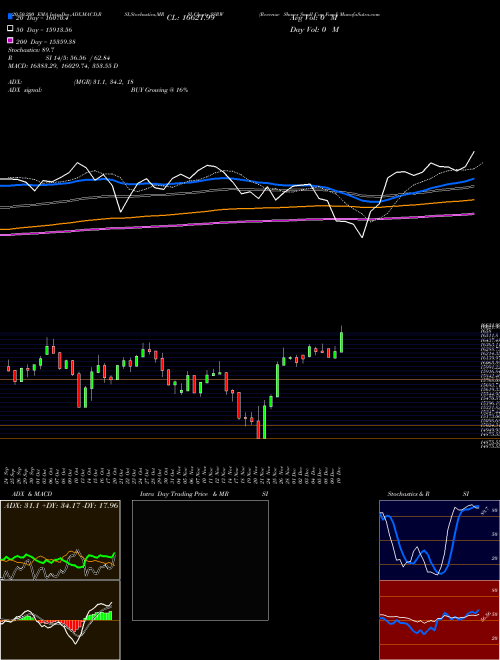
Task: Click the 'ADX signal:' label
Action: [x=25, y=90]
